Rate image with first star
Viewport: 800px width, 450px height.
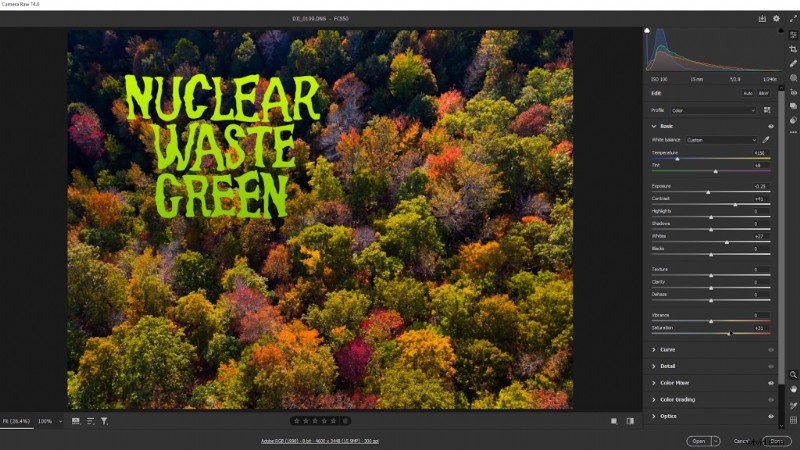(296, 421)
